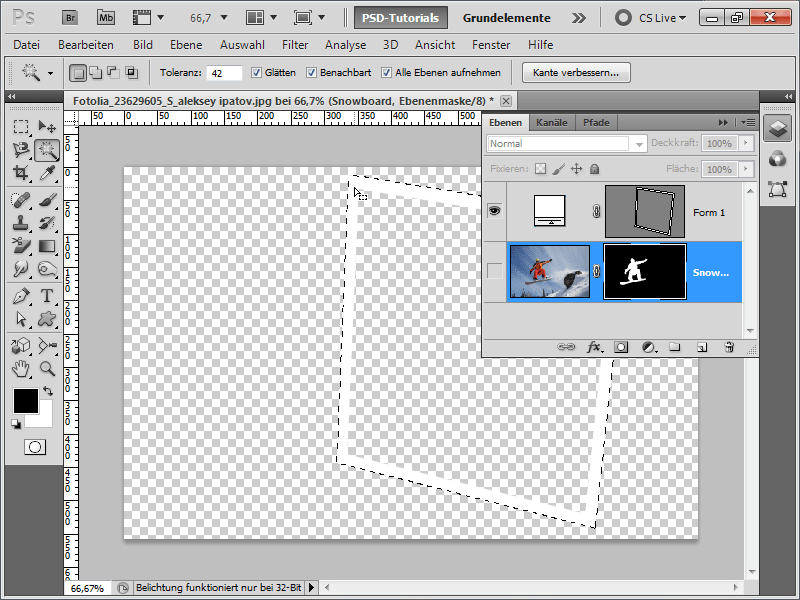Launch Mini Bridge

click(x=106, y=18)
